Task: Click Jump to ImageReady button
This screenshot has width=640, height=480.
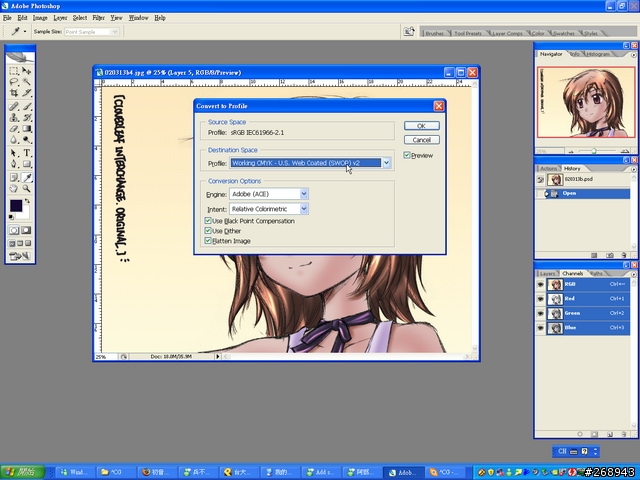Action: click(20, 256)
